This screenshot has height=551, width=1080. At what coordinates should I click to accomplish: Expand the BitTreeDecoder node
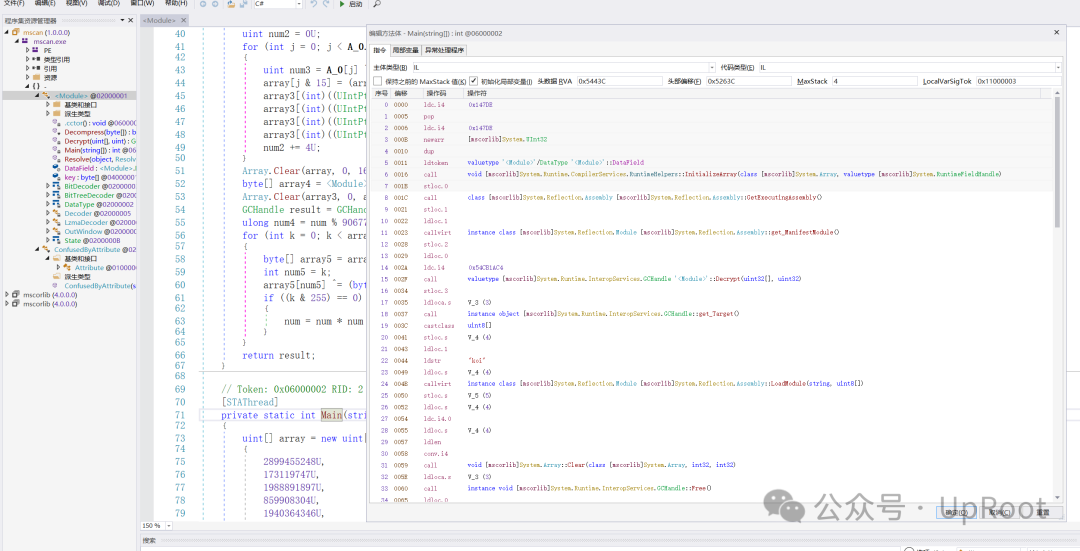pos(48,195)
